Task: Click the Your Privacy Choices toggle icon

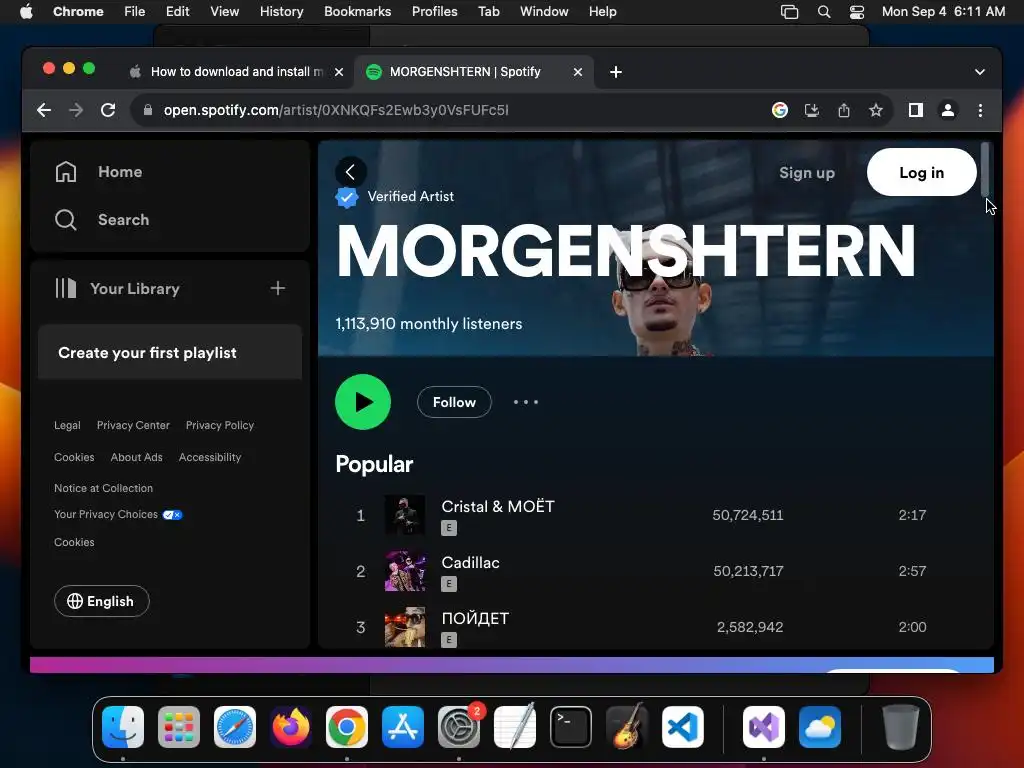Action: point(172,515)
